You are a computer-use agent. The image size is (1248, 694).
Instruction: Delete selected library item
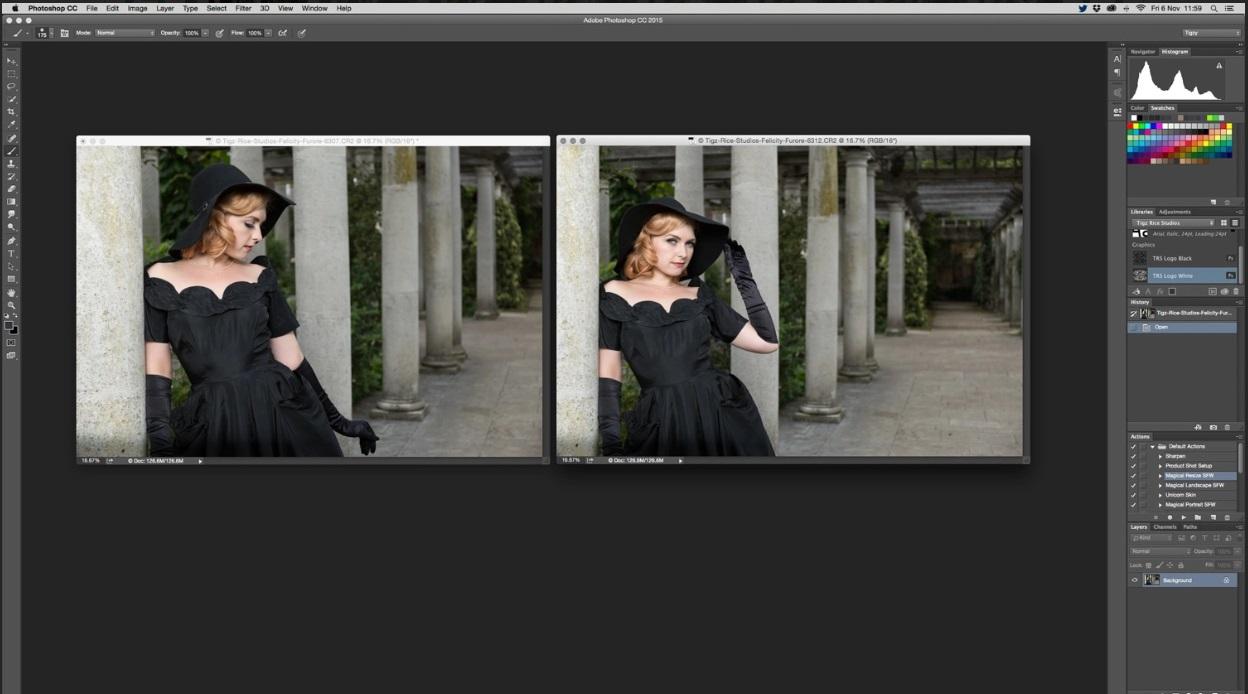1236,292
